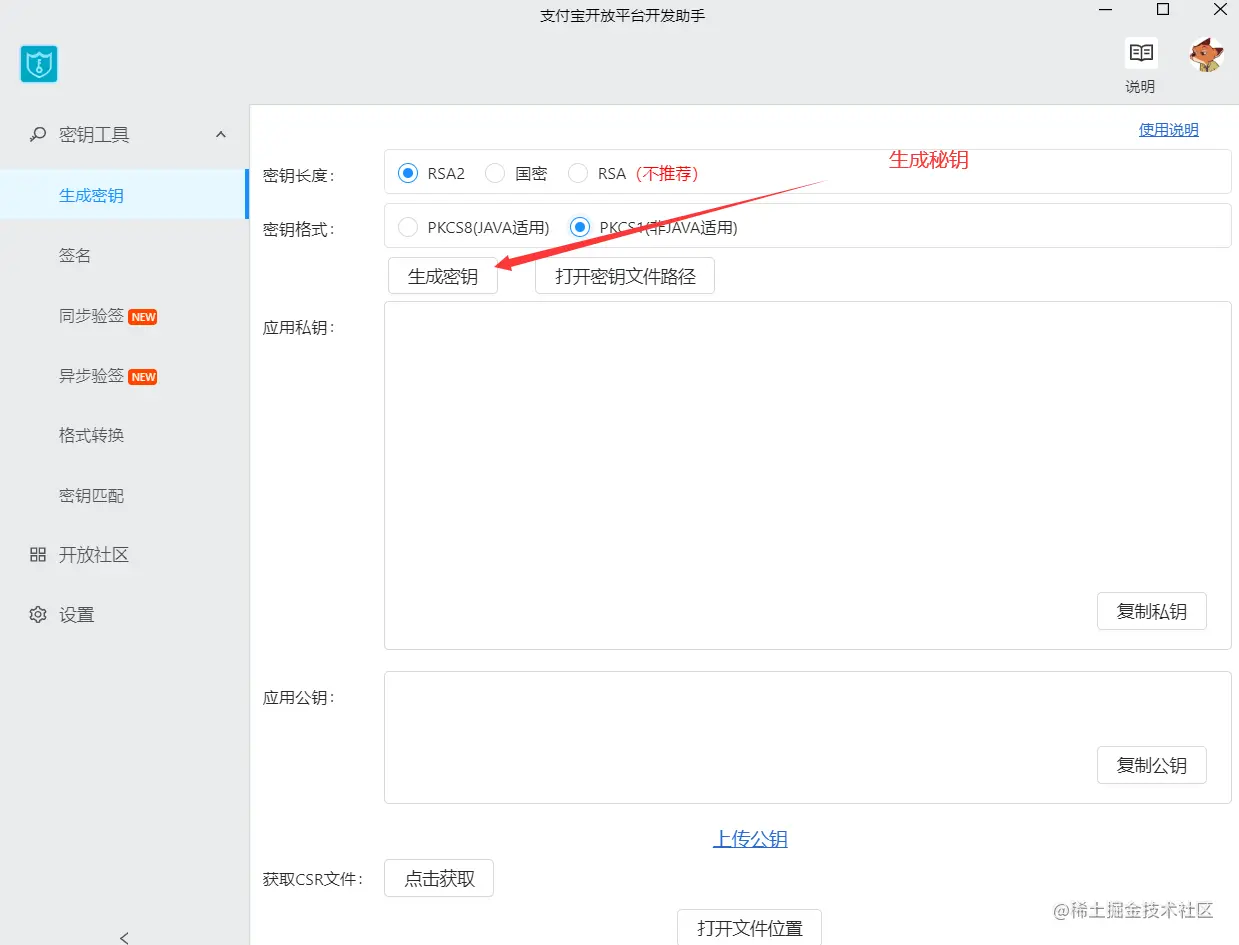Choose PKCS8(JAVA适用) key format
Screen dimensions: 1239x945
tap(408, 227)
